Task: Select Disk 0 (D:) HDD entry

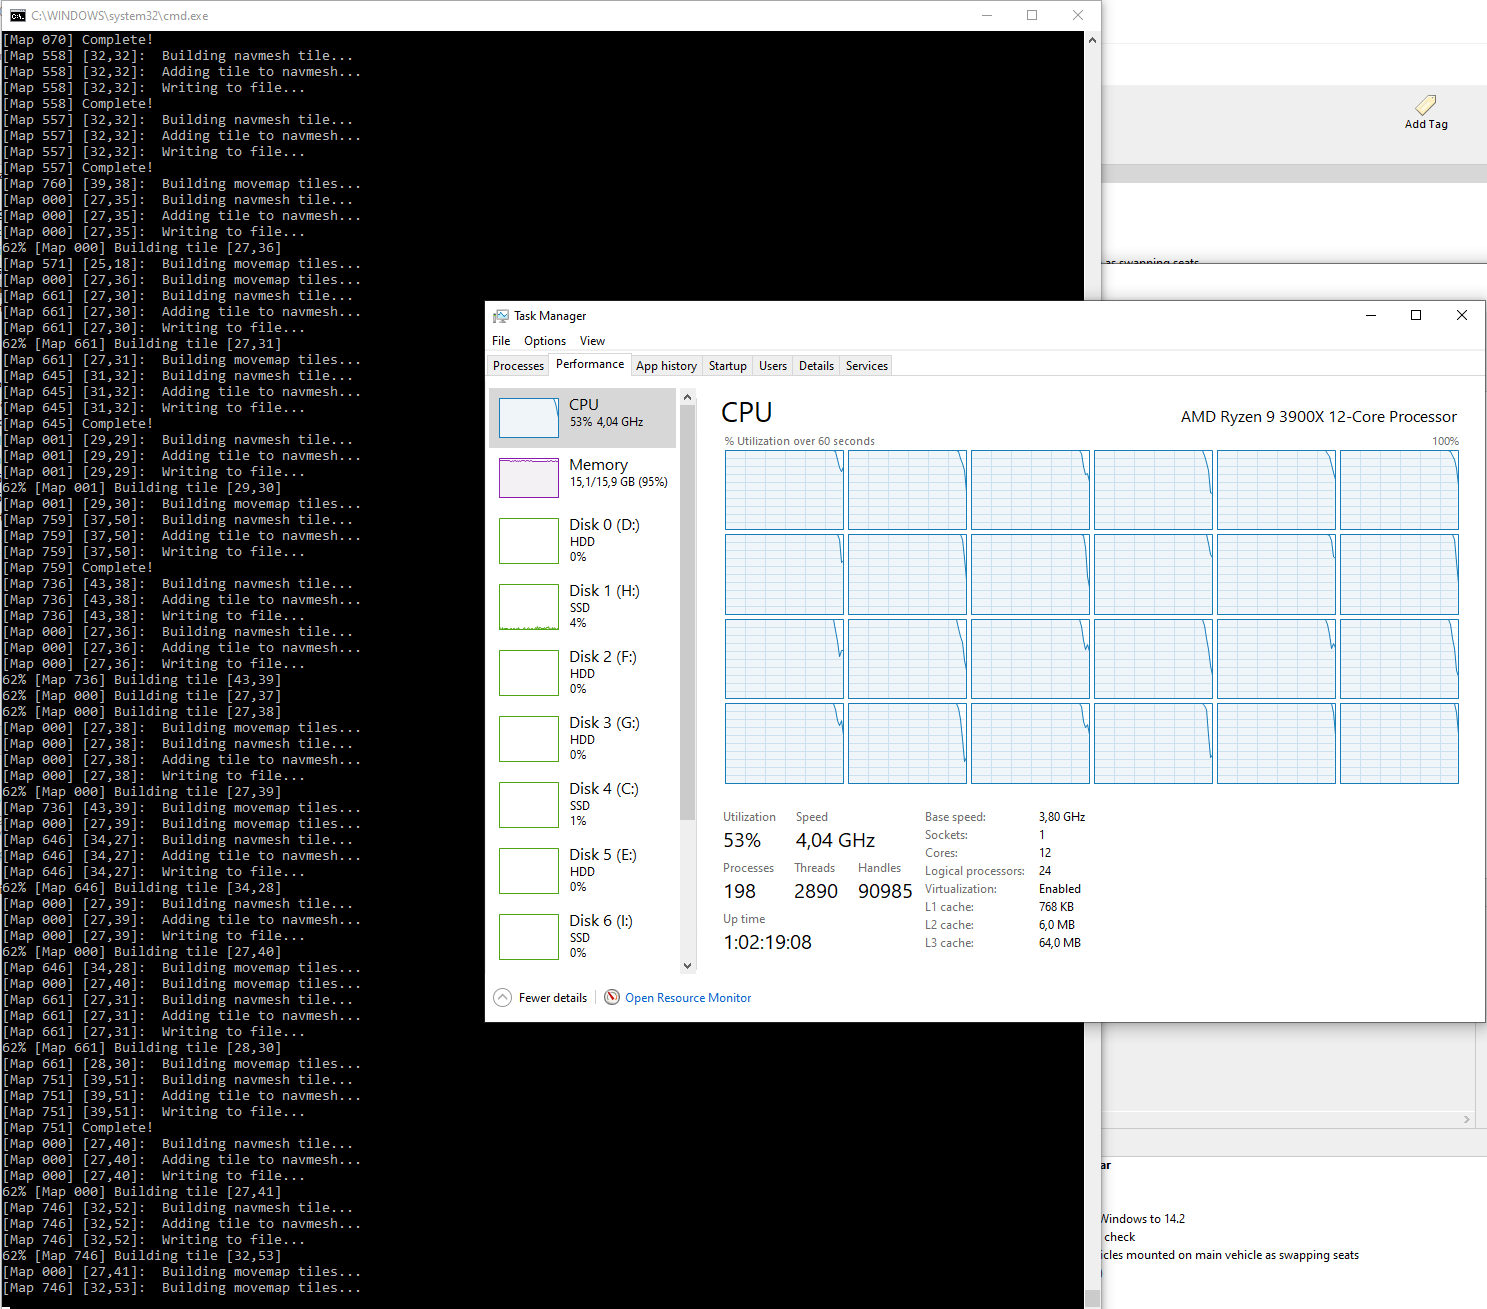Action: tap(583, 540)
